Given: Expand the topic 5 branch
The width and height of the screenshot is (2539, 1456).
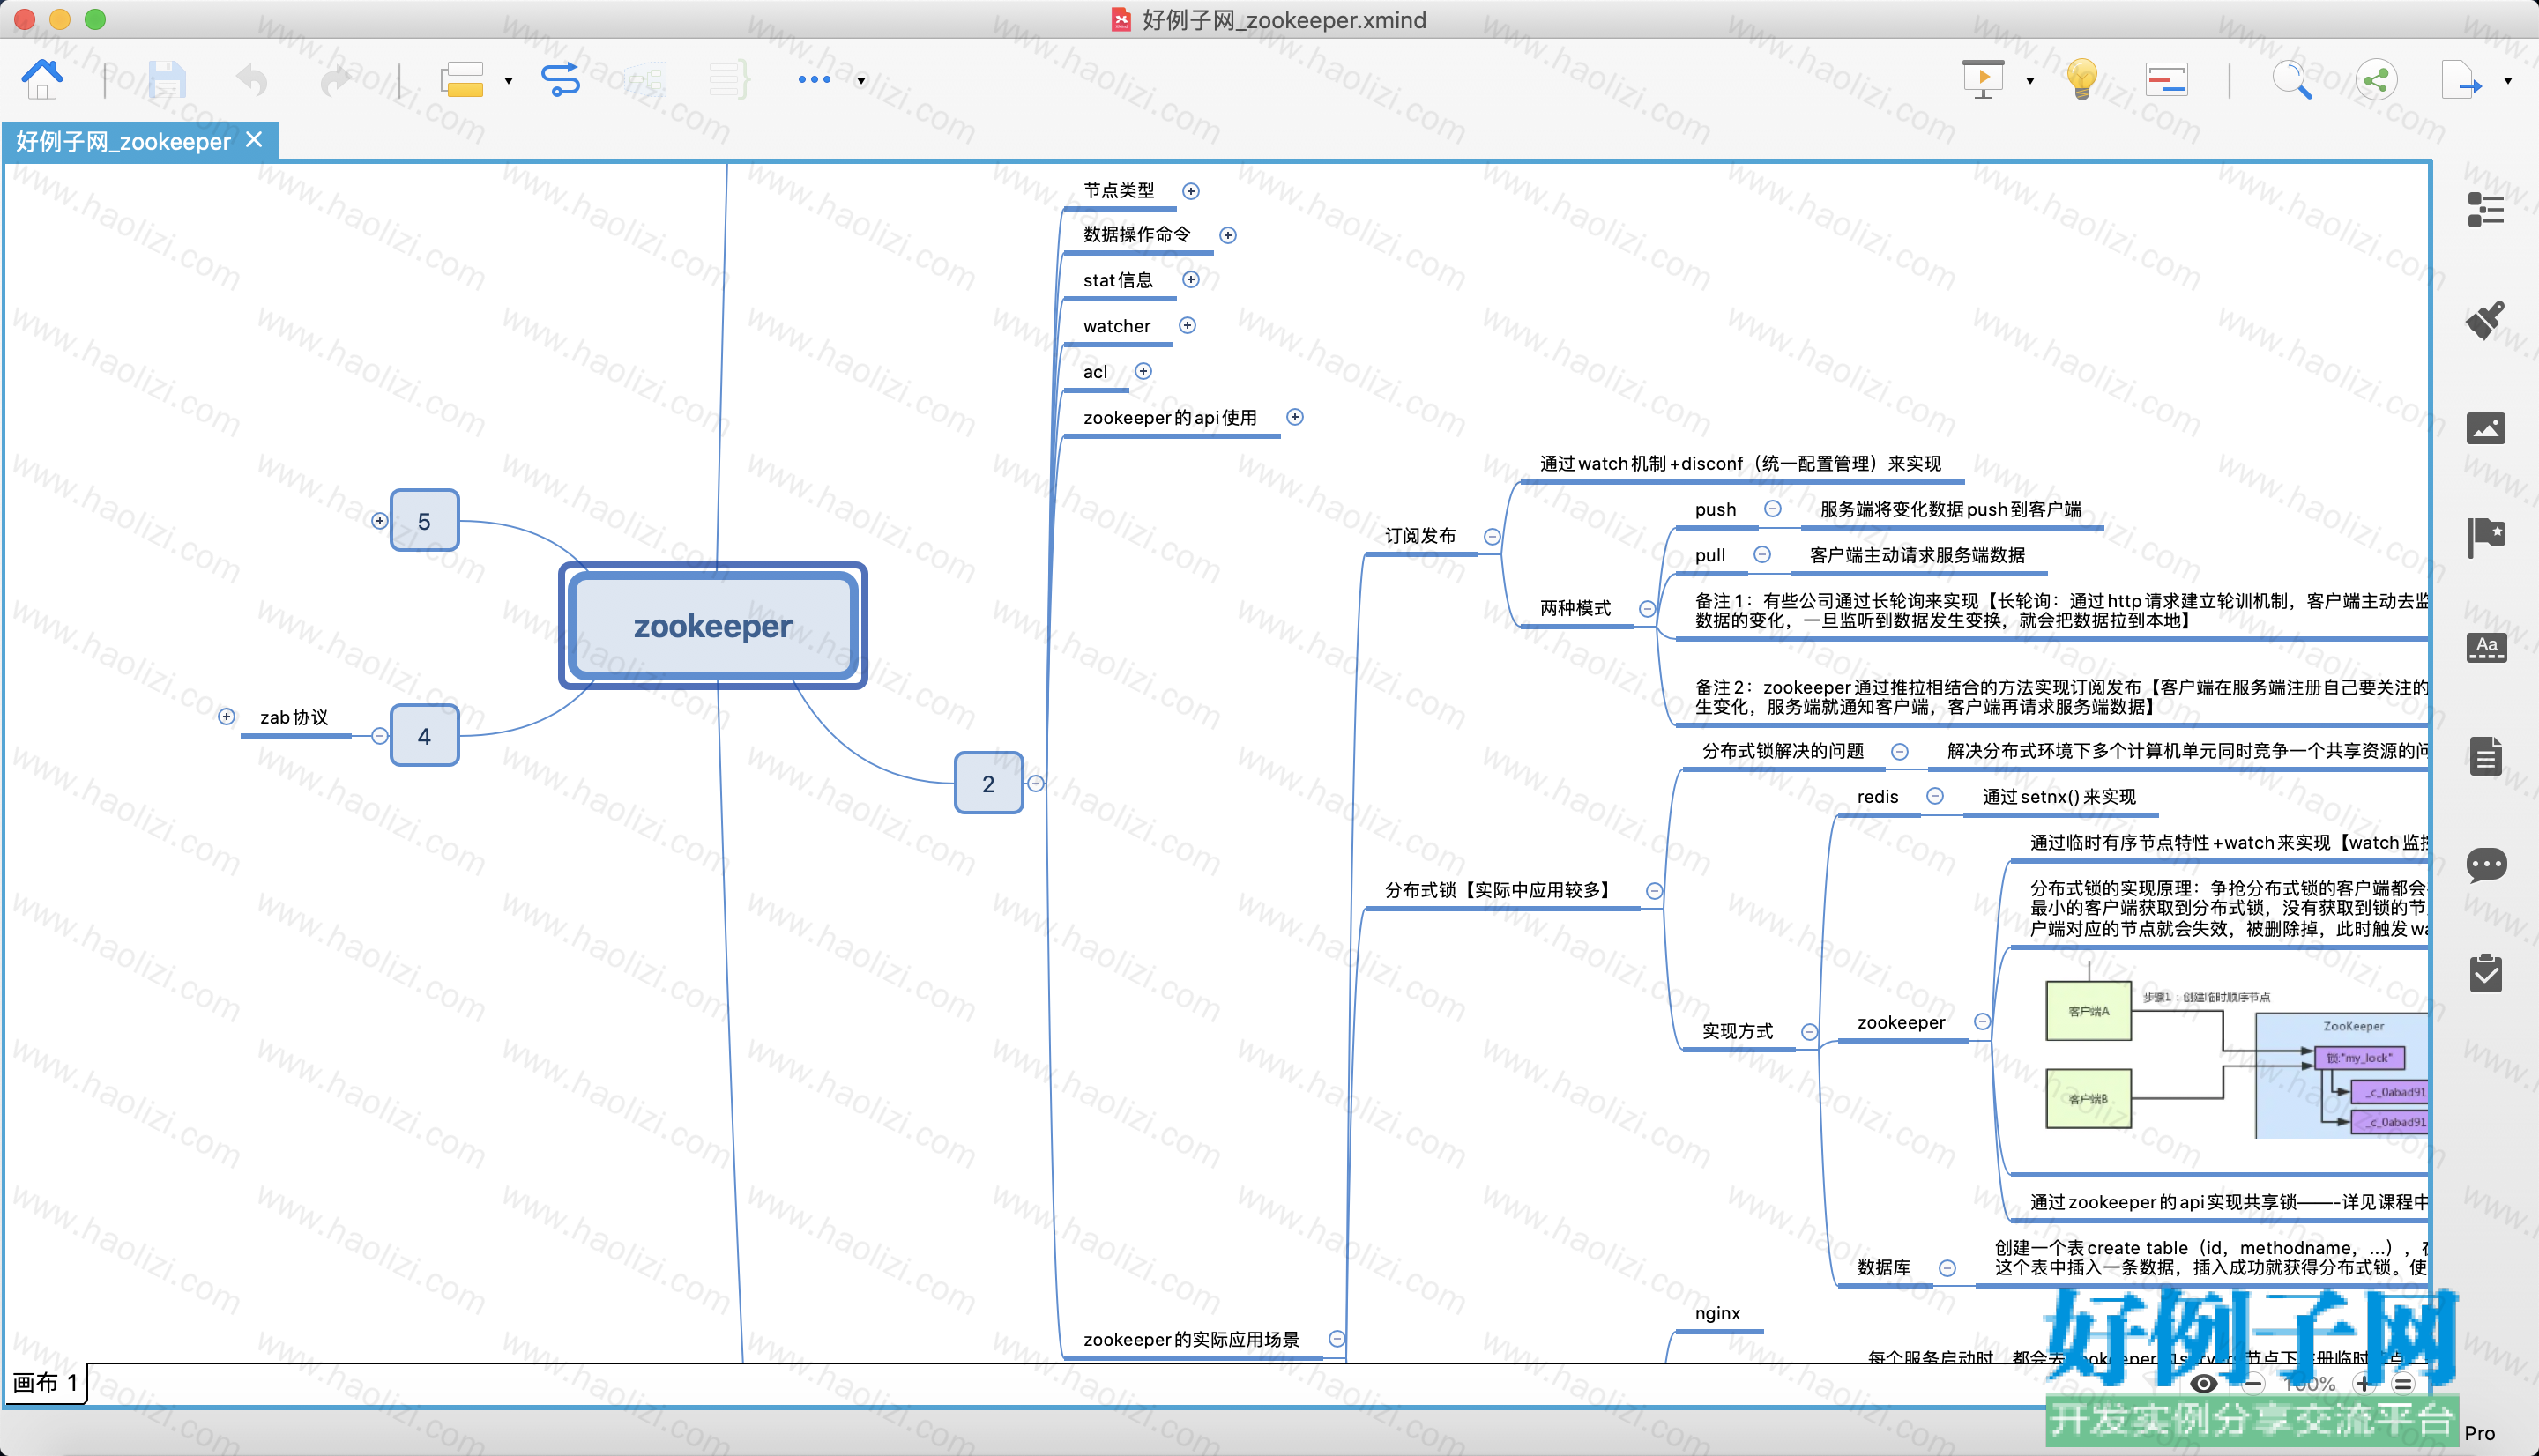Looking at the screenshot, I should click(x=379, y=521).
